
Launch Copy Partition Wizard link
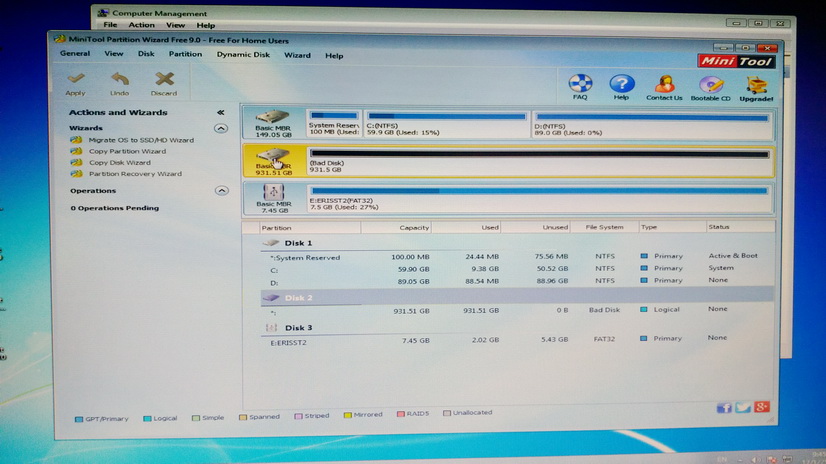[127, 151]
